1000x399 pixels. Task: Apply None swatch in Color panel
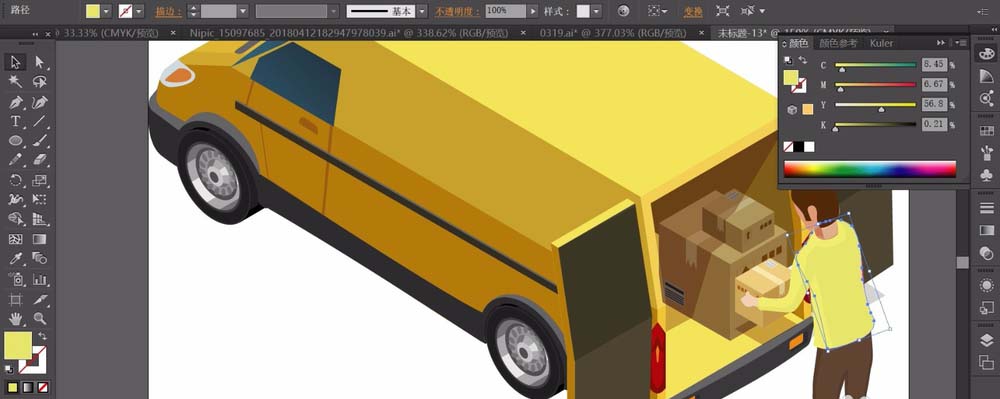(x=788, y=147)
